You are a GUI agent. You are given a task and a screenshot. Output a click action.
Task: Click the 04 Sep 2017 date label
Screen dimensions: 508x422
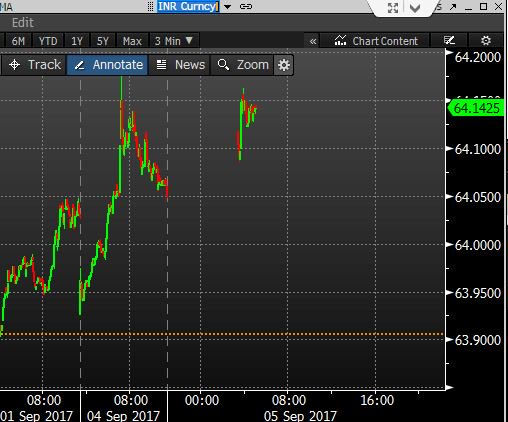click(x=123, y=416)
